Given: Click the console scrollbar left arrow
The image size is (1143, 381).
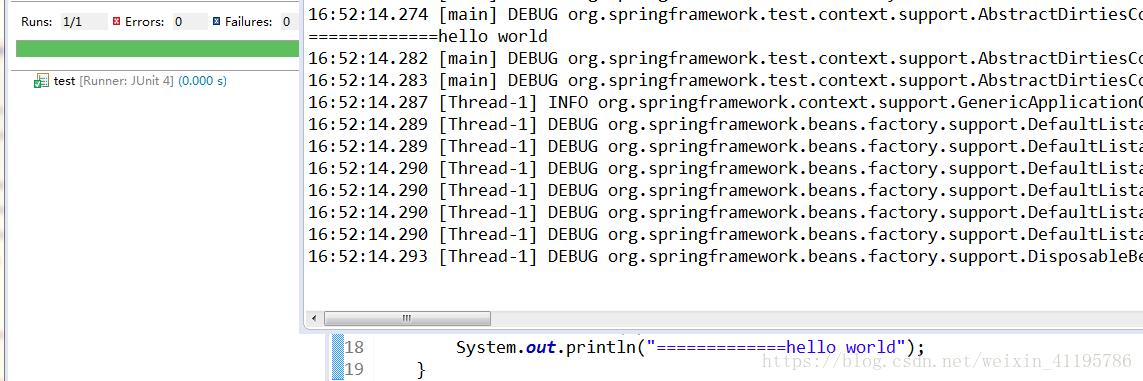Looking at the screenshot, I should click(314, 318).
